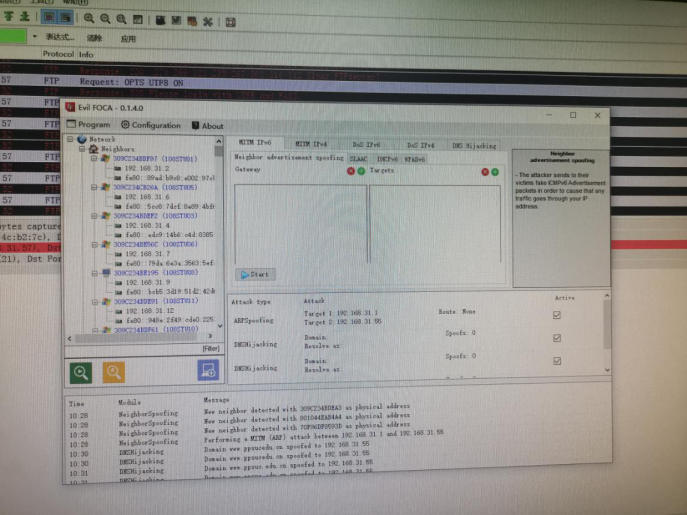Click the [Filter] input field
The image size is (687, 515).
(143, 349)
